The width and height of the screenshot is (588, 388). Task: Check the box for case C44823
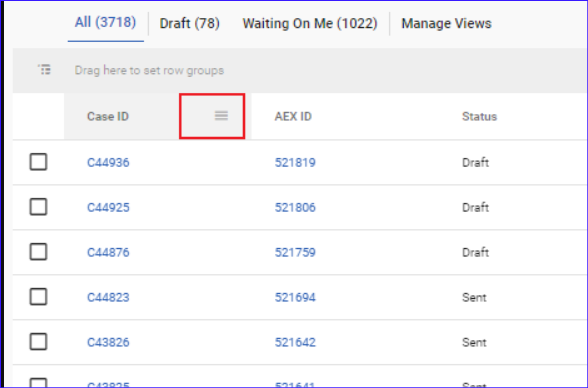[x=38, y=297]
